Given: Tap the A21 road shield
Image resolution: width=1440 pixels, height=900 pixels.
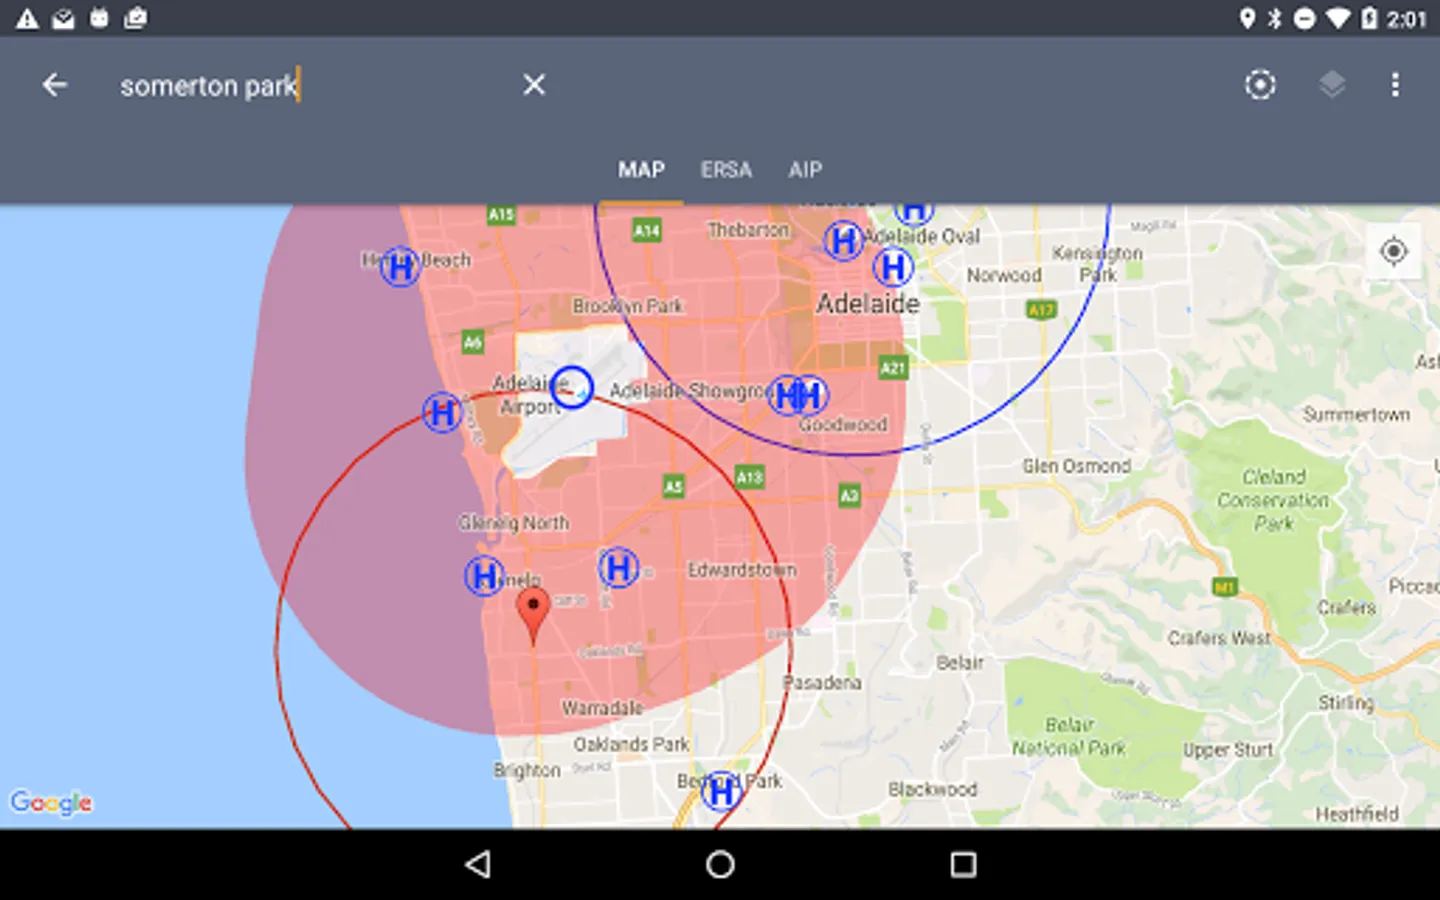Looking at the screenshot, I should 893,368.
